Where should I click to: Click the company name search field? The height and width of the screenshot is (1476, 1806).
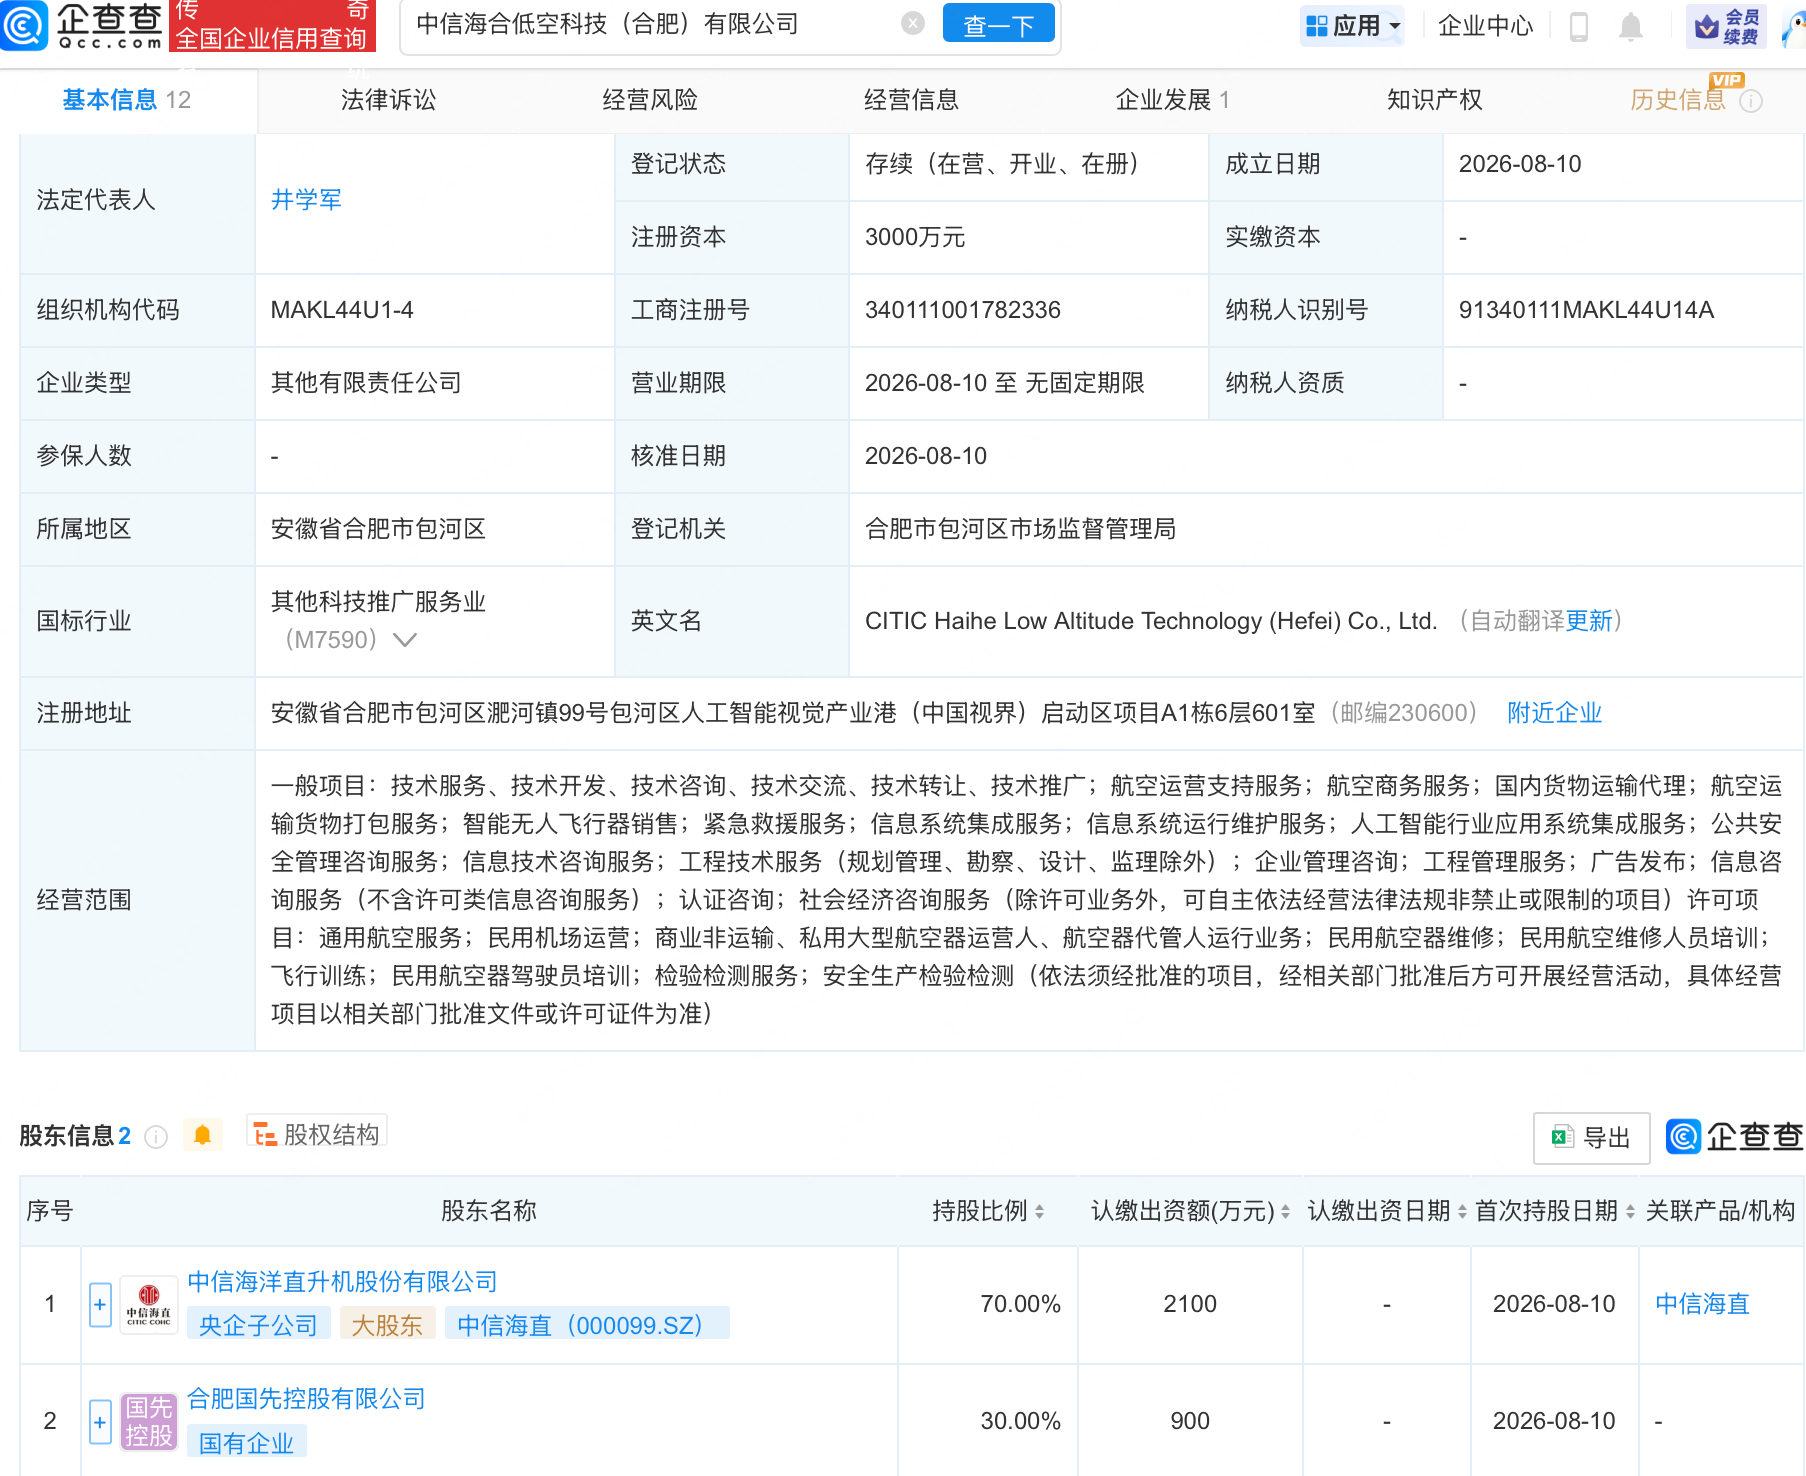click(650, 24)
